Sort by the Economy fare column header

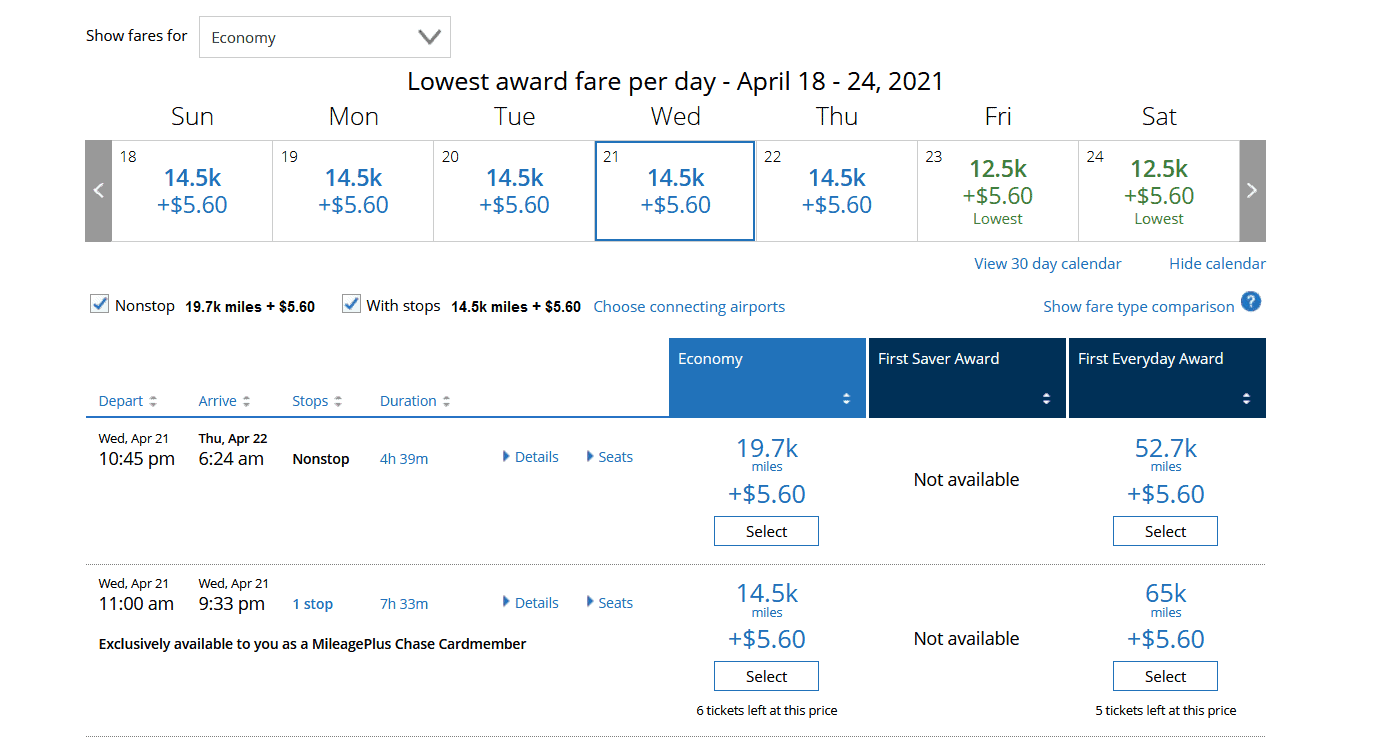click(x=767, y=378)
